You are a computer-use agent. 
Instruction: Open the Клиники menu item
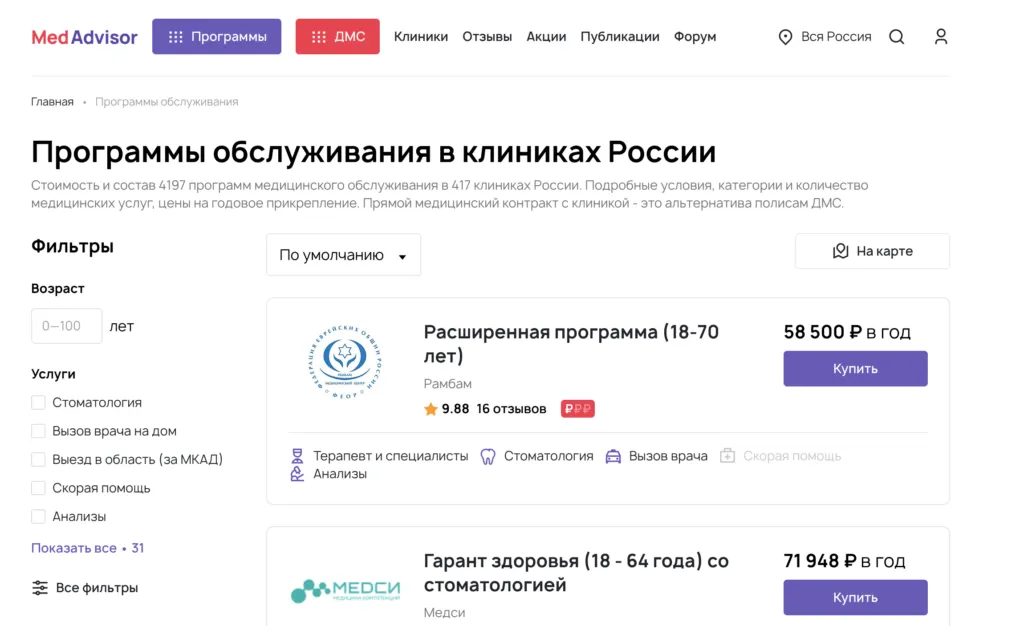click(x=420, y=37)
